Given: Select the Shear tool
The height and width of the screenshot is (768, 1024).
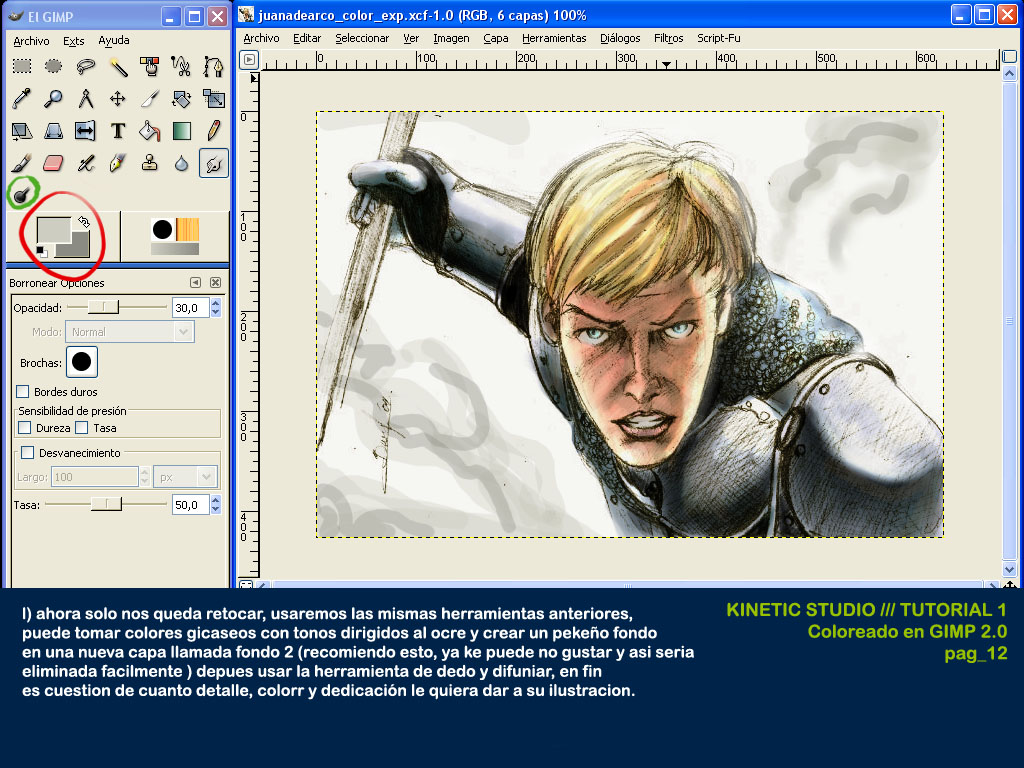Looking at the screenshot, I should pyautogui.click(x=22, y=131).
